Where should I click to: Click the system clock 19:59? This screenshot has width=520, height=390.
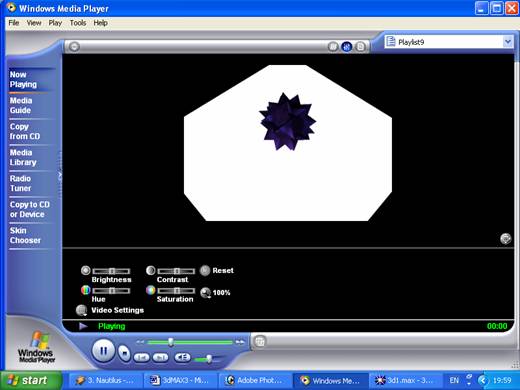(x=502, y=380)
